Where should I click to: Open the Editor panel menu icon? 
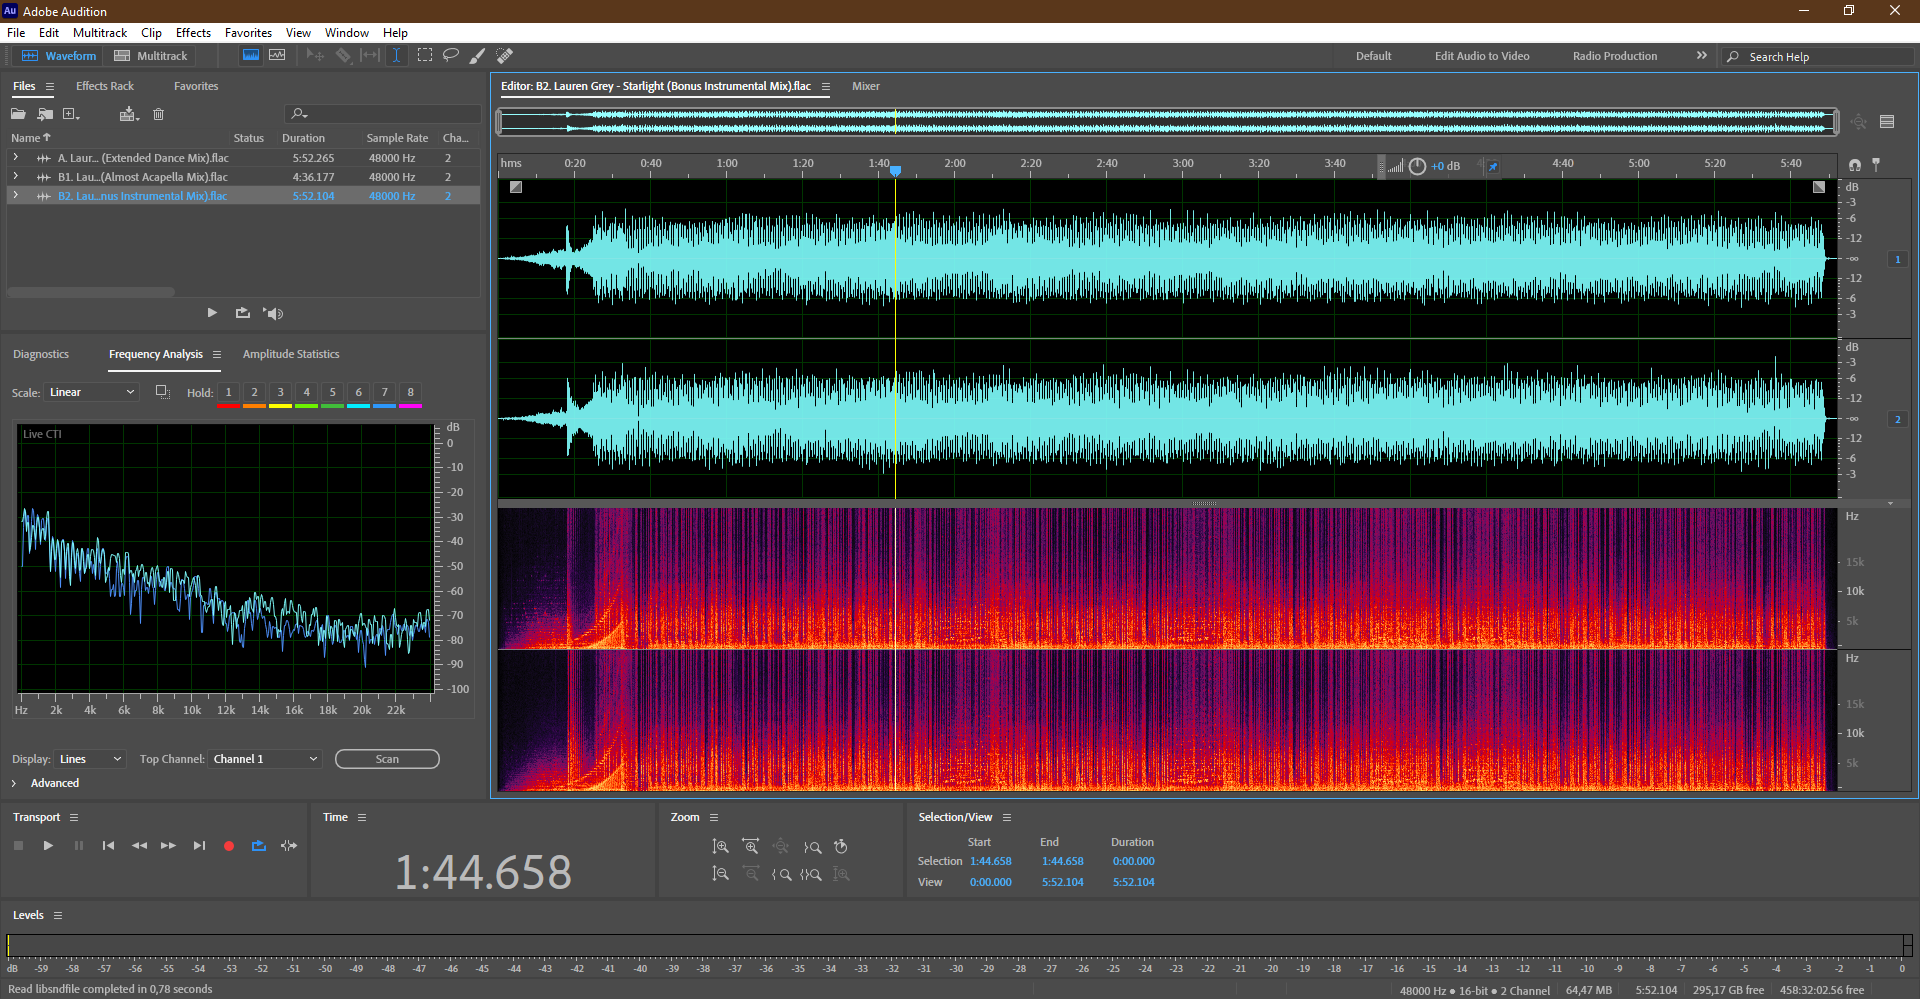[x=826, y=87]
